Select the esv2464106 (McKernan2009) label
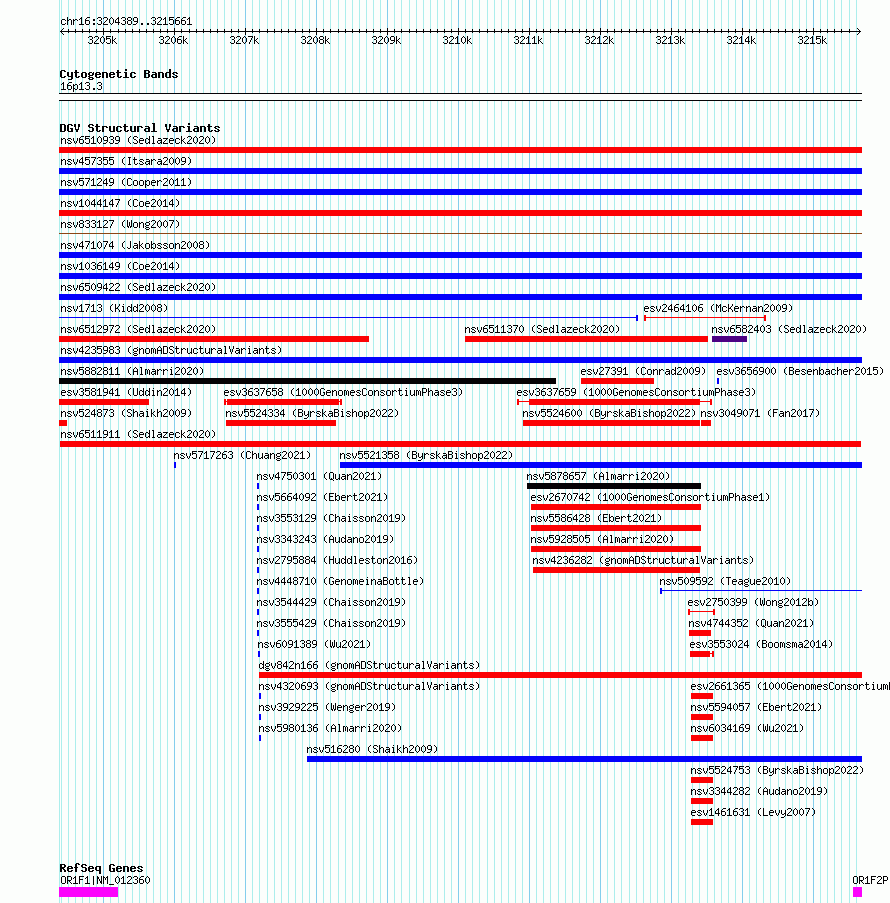 pos(718,309)
